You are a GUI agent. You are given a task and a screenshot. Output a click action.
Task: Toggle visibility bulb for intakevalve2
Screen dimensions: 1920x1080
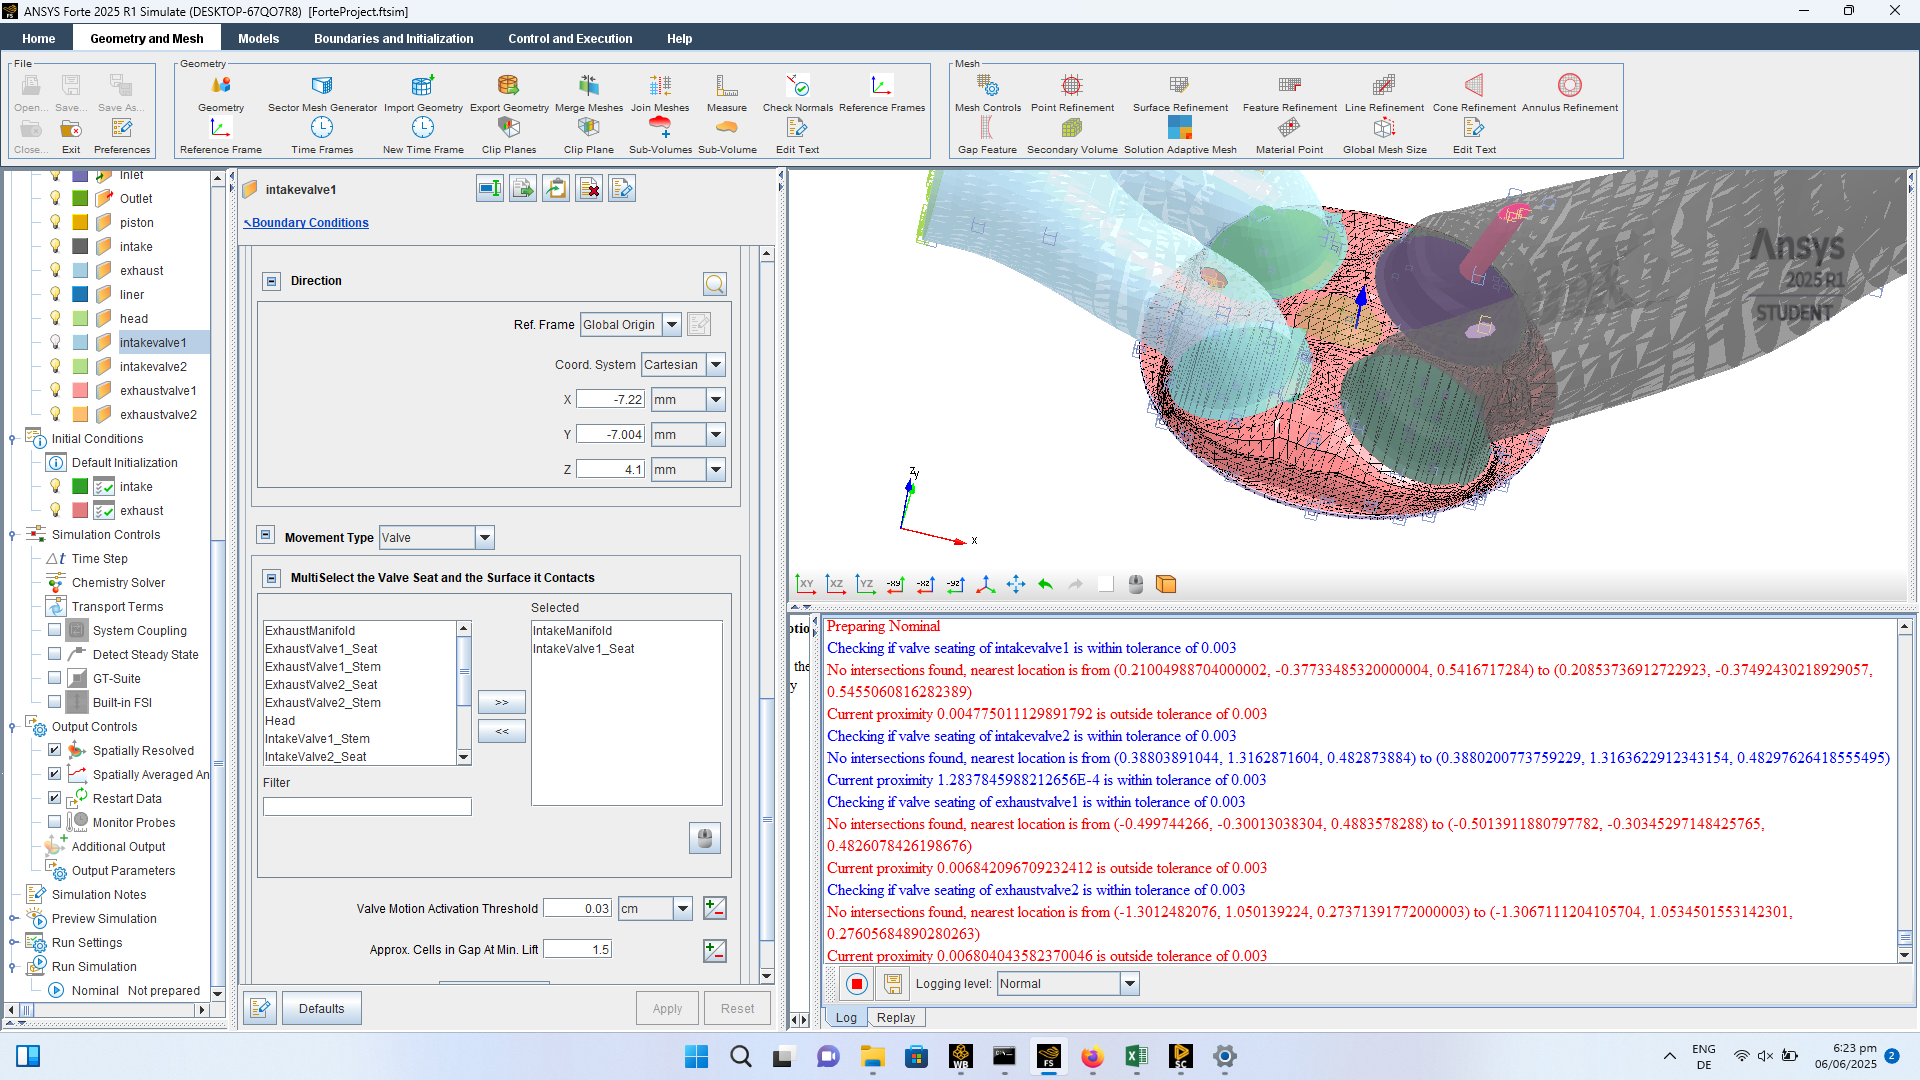coord(55,366)
